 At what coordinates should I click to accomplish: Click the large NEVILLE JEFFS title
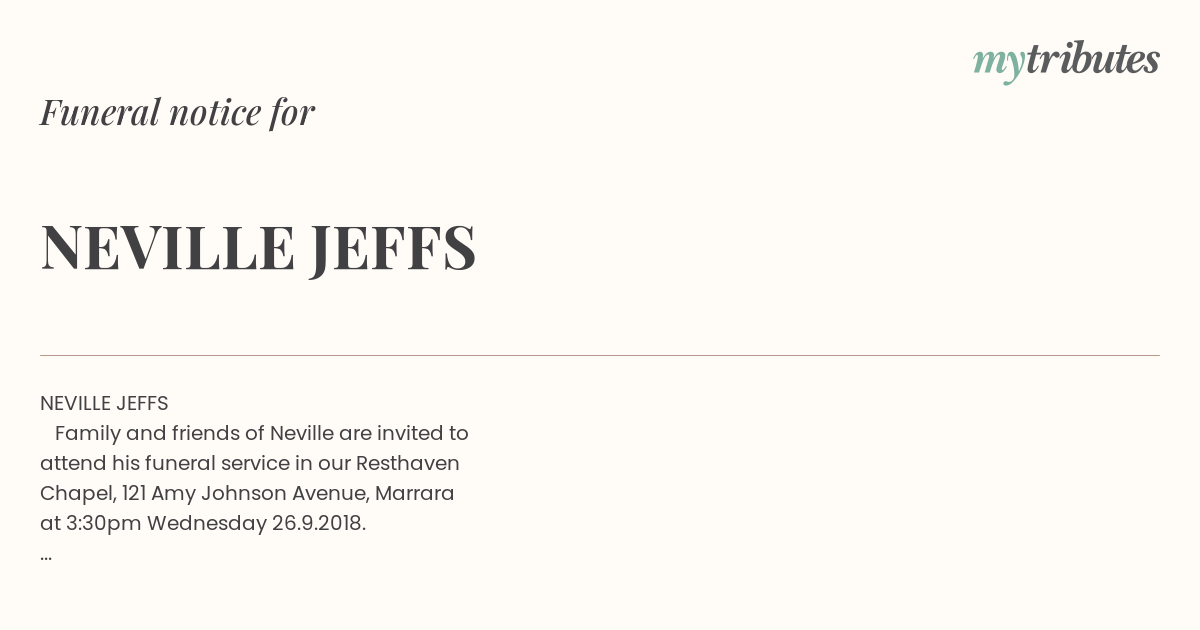(x=258, y=248)
